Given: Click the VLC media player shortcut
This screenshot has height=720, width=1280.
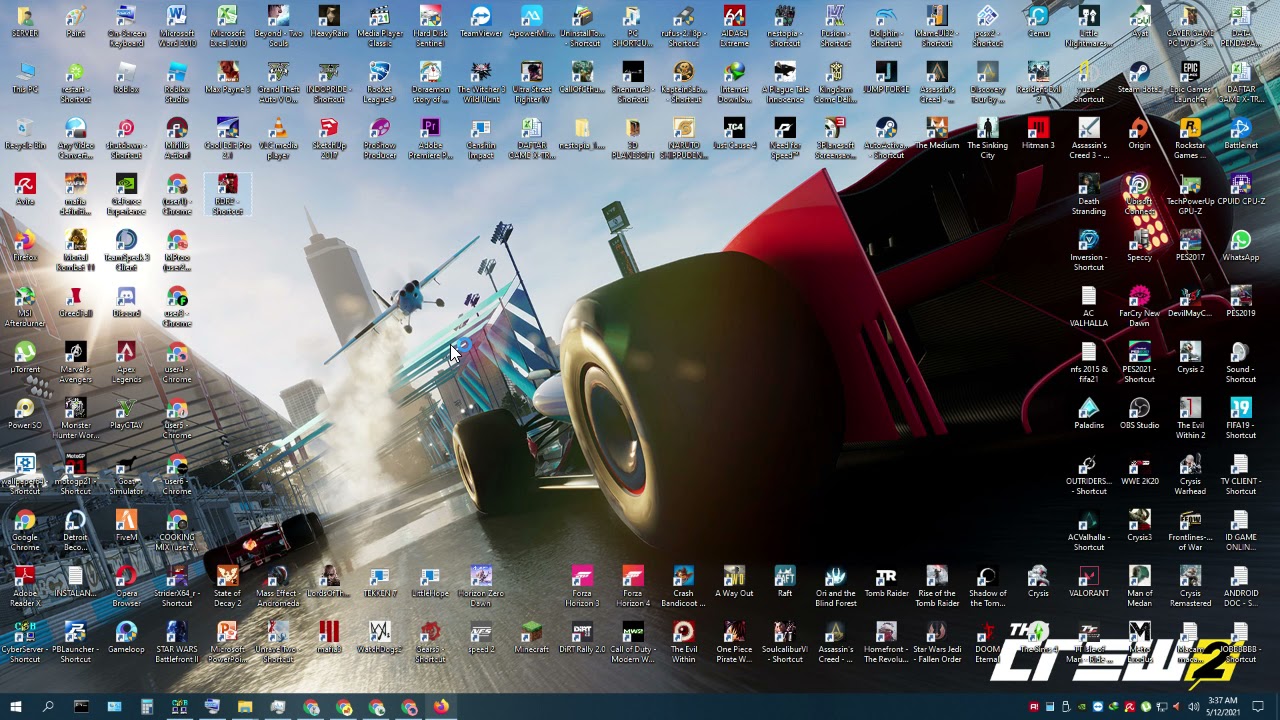Looking at the screenshot, I should click(278, 139).
